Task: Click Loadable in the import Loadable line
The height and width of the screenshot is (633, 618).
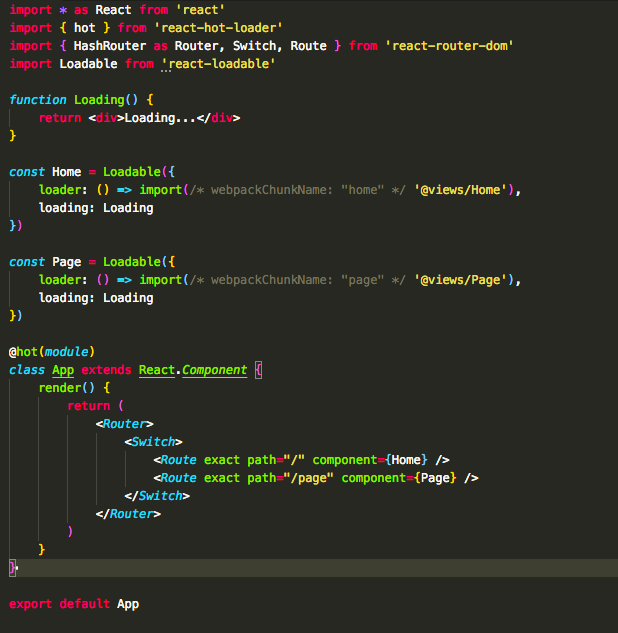Action: pos(88,64)
